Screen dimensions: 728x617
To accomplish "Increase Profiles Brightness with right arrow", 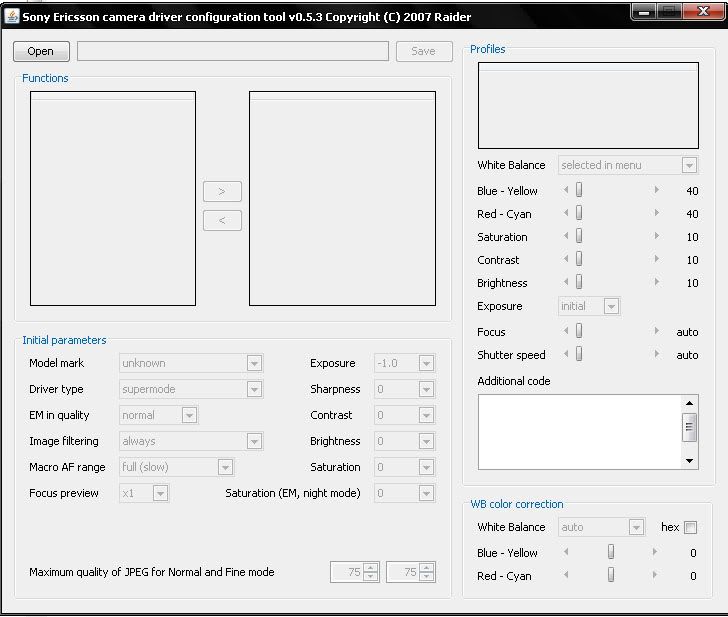I will (656, 282).
